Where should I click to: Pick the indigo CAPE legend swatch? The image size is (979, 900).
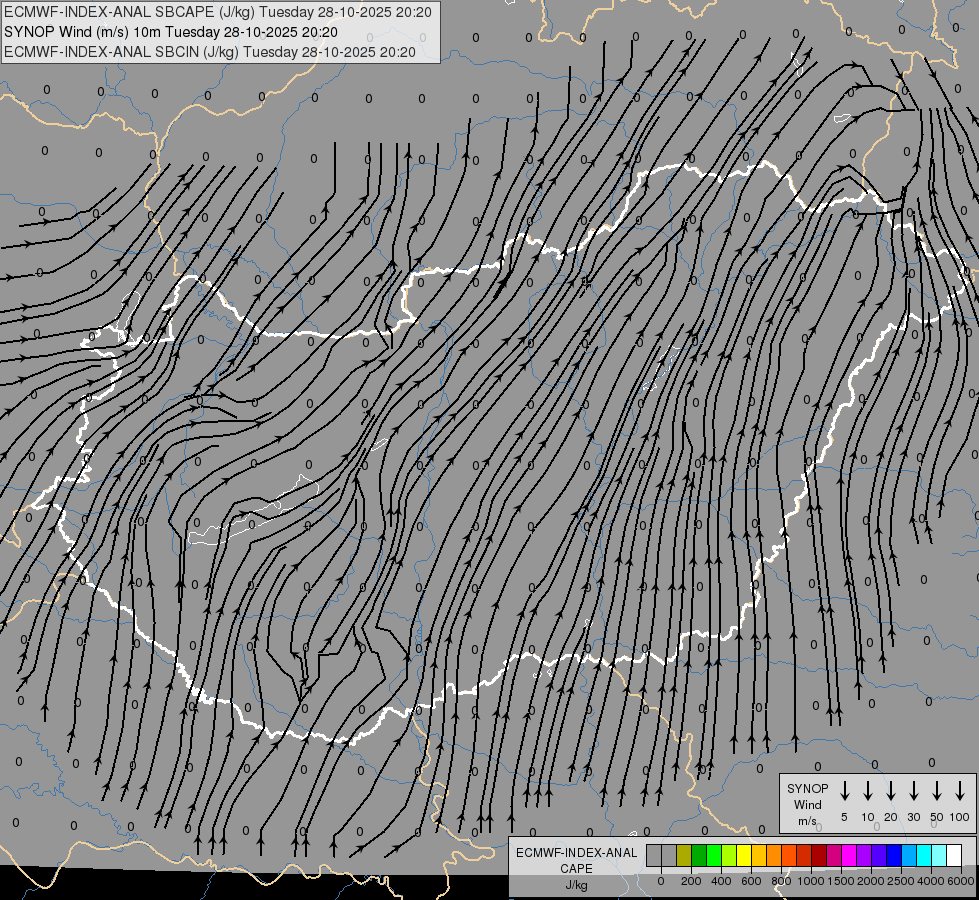879,855
